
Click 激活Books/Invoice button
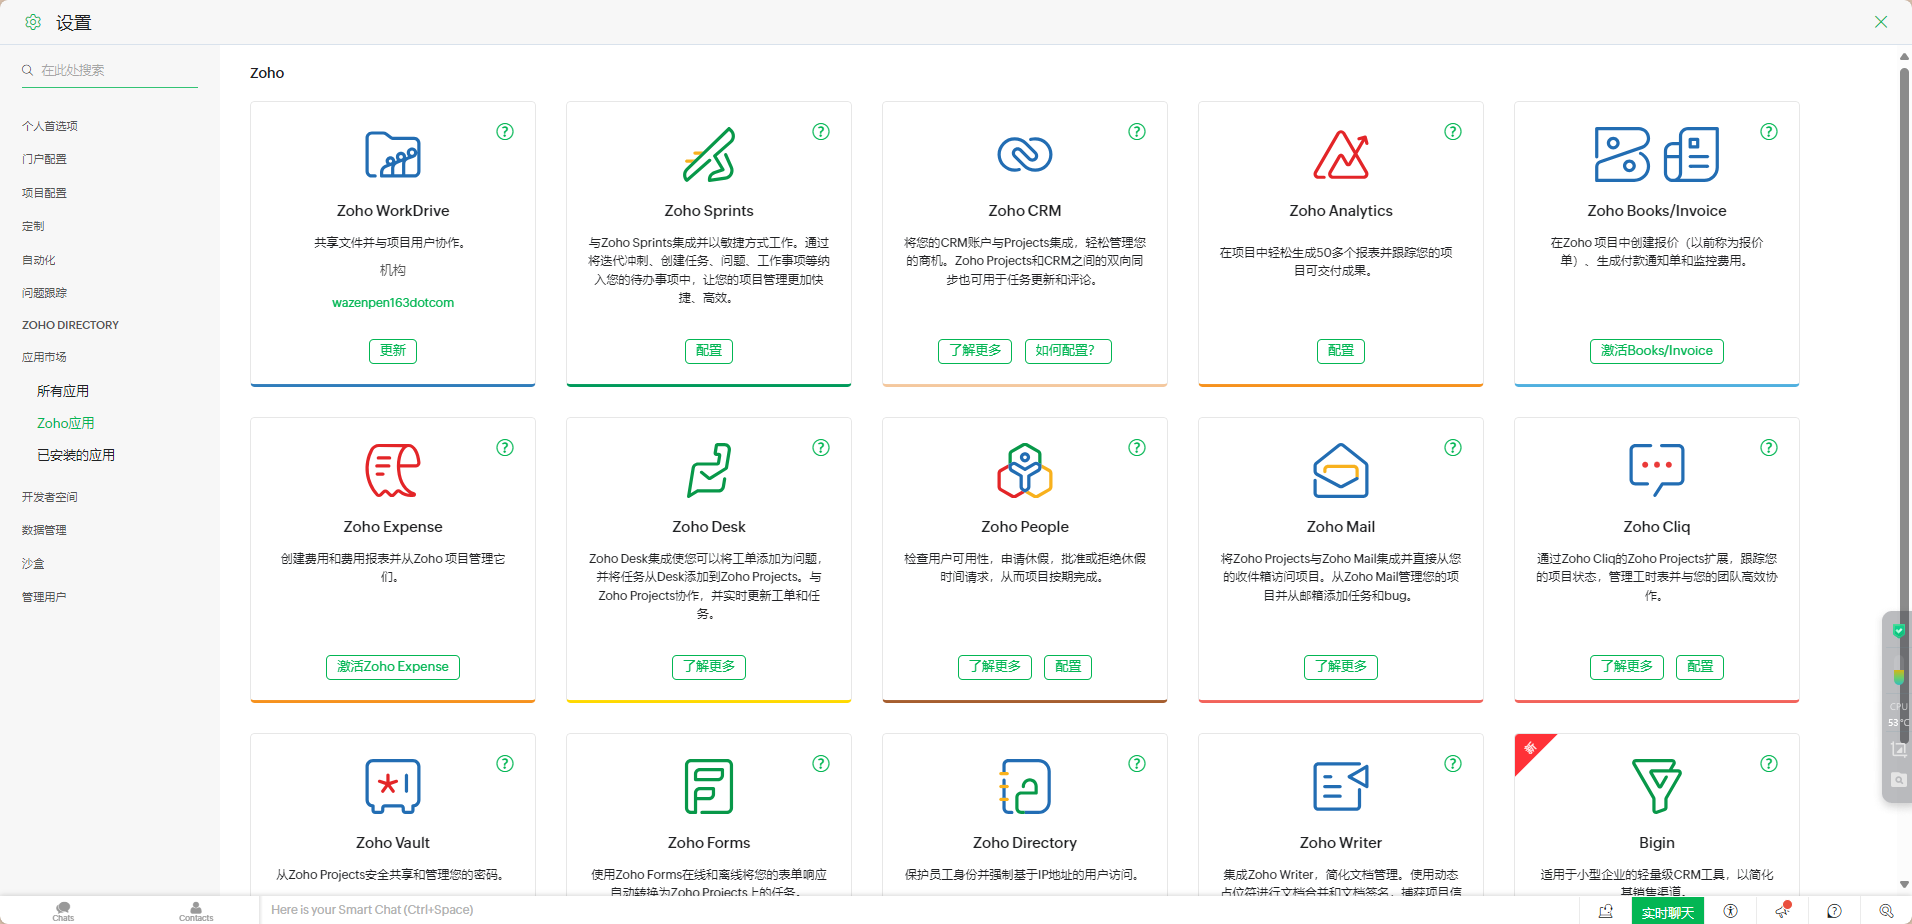coord(1657,351)
